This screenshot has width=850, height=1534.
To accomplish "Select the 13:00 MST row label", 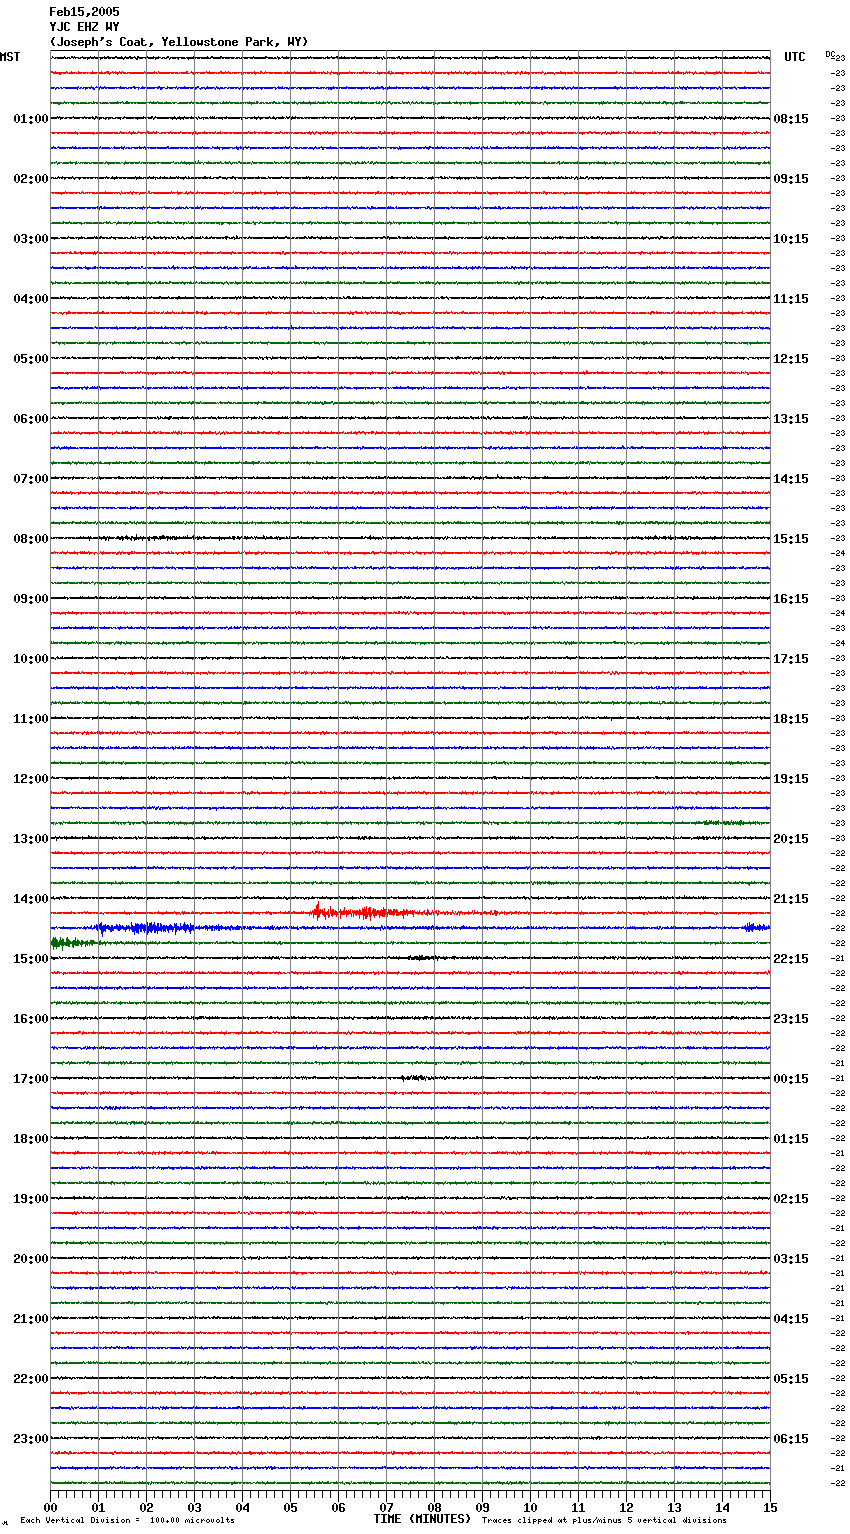I will (30, 839).
